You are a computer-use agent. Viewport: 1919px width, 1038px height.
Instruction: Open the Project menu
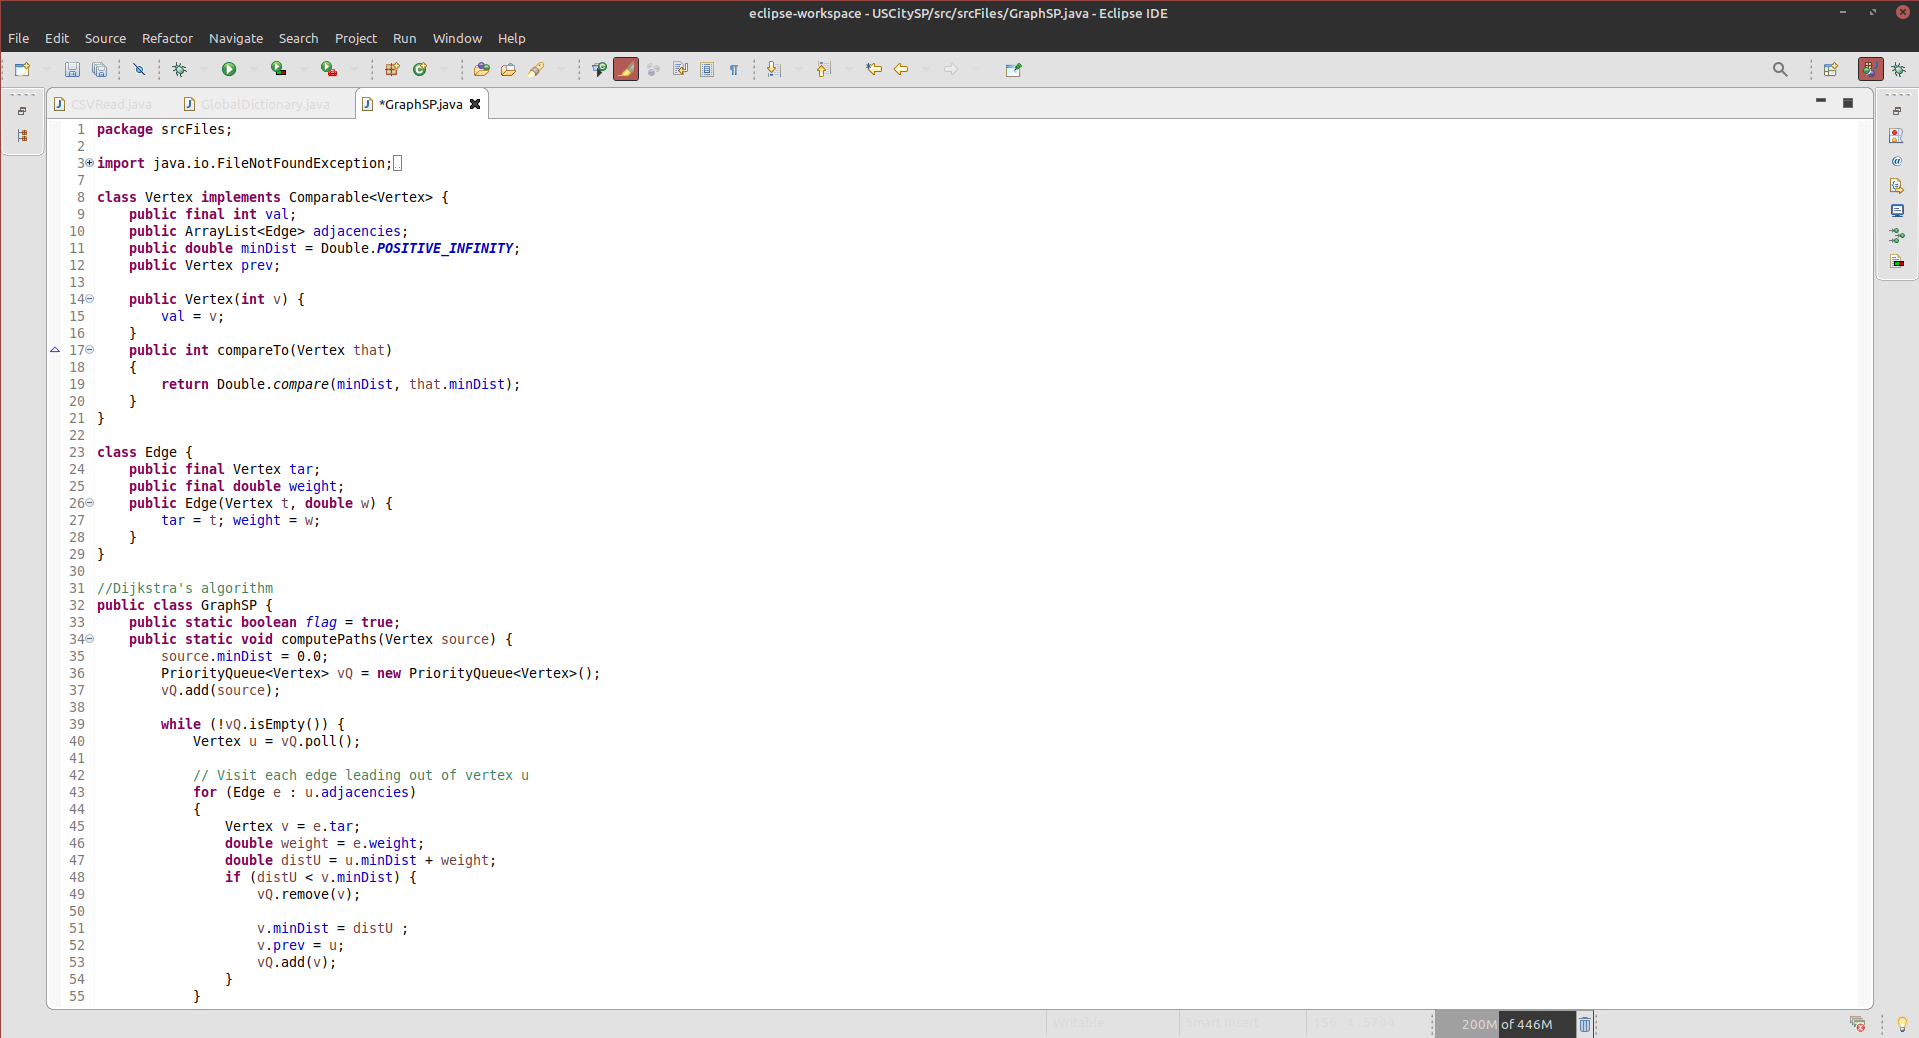point(356,38)
